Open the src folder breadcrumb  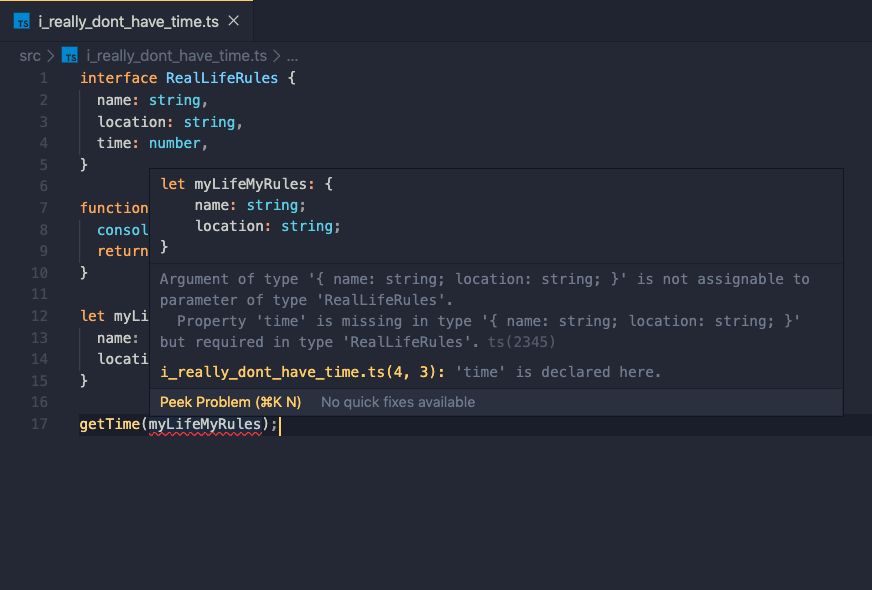click(x=30, y=56)
